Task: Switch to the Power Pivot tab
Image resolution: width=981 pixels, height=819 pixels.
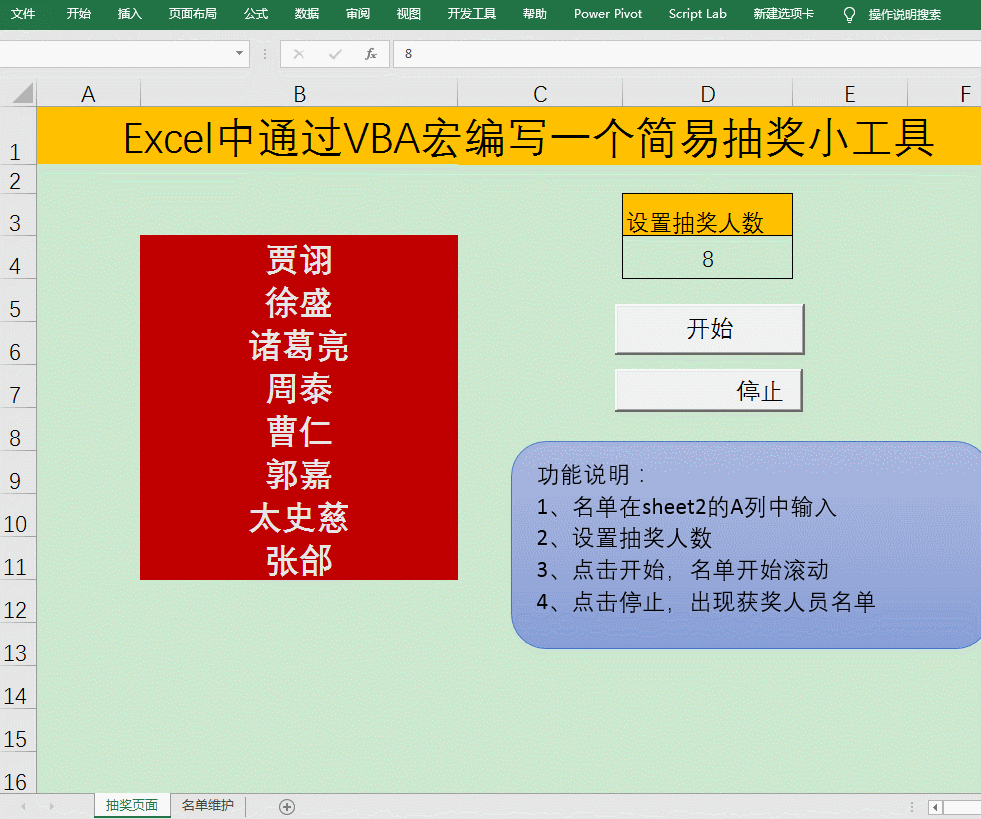Action: click(608, 14)
